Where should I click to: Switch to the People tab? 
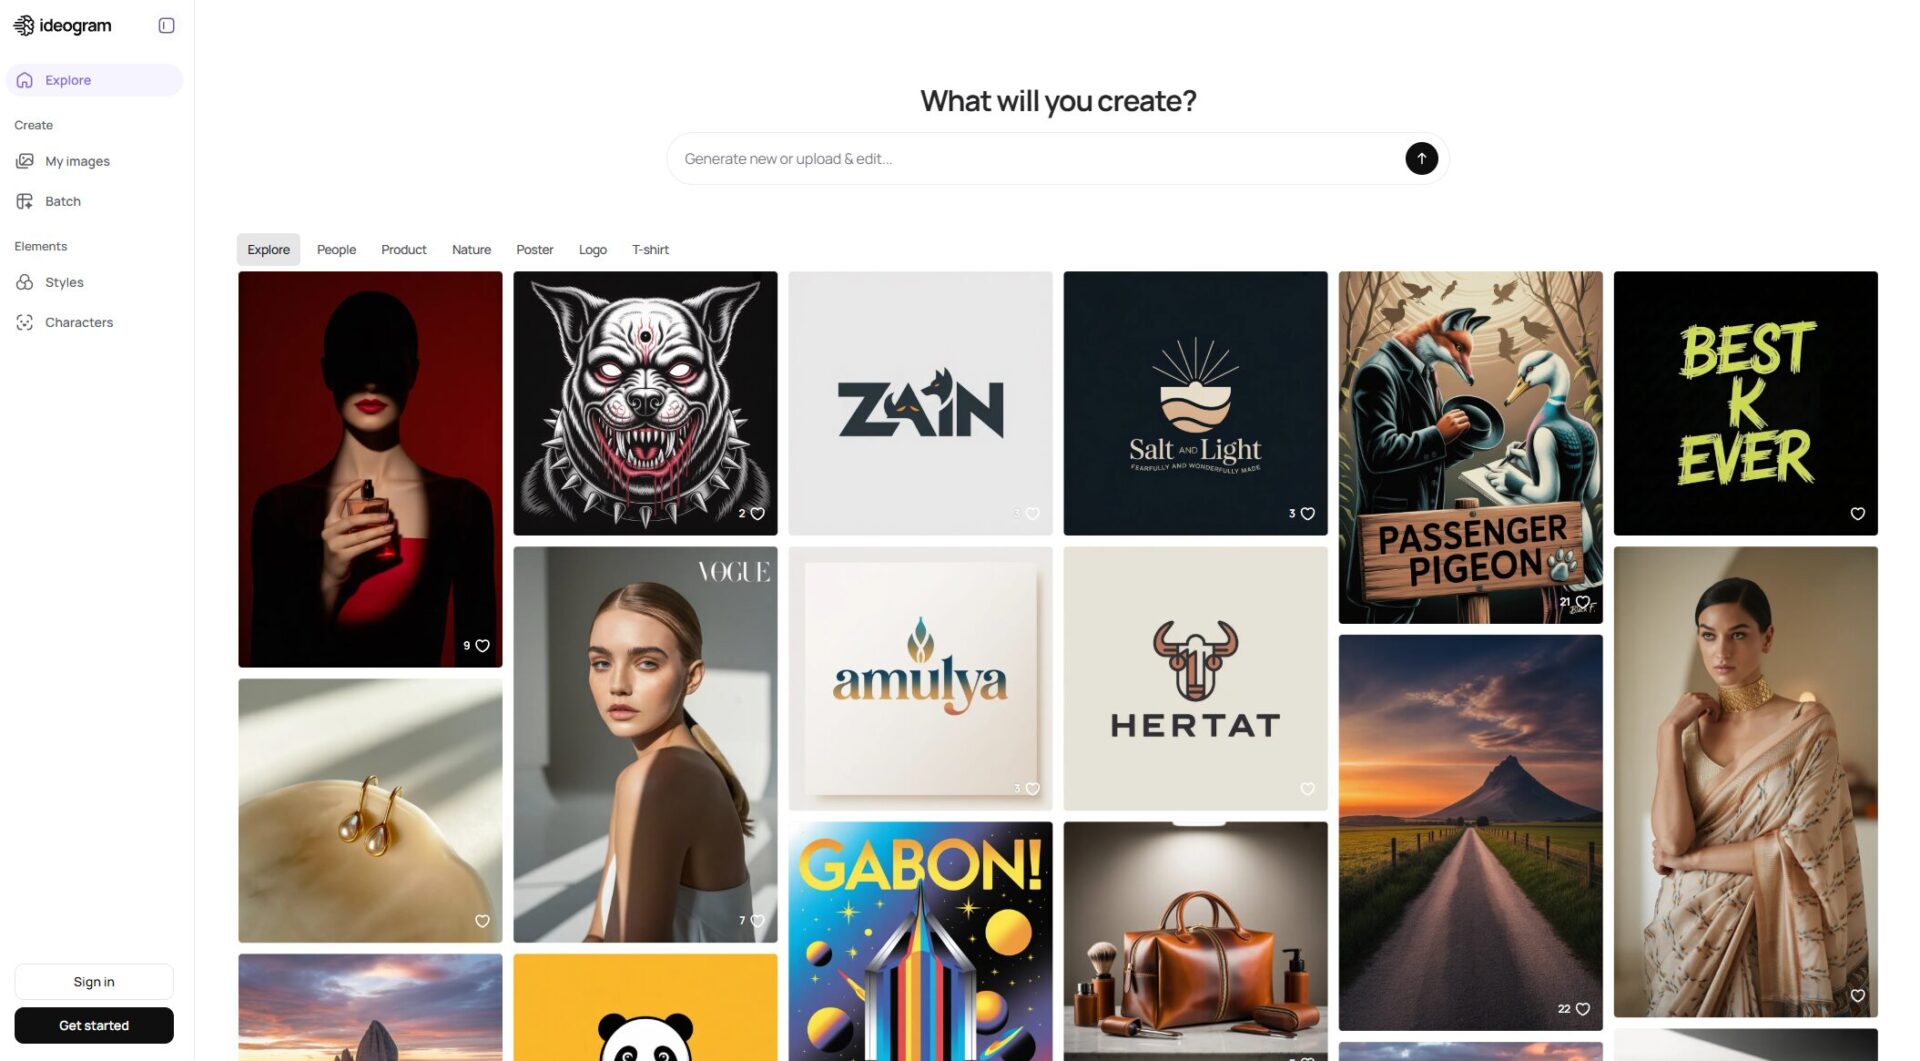tap(336, 250)
